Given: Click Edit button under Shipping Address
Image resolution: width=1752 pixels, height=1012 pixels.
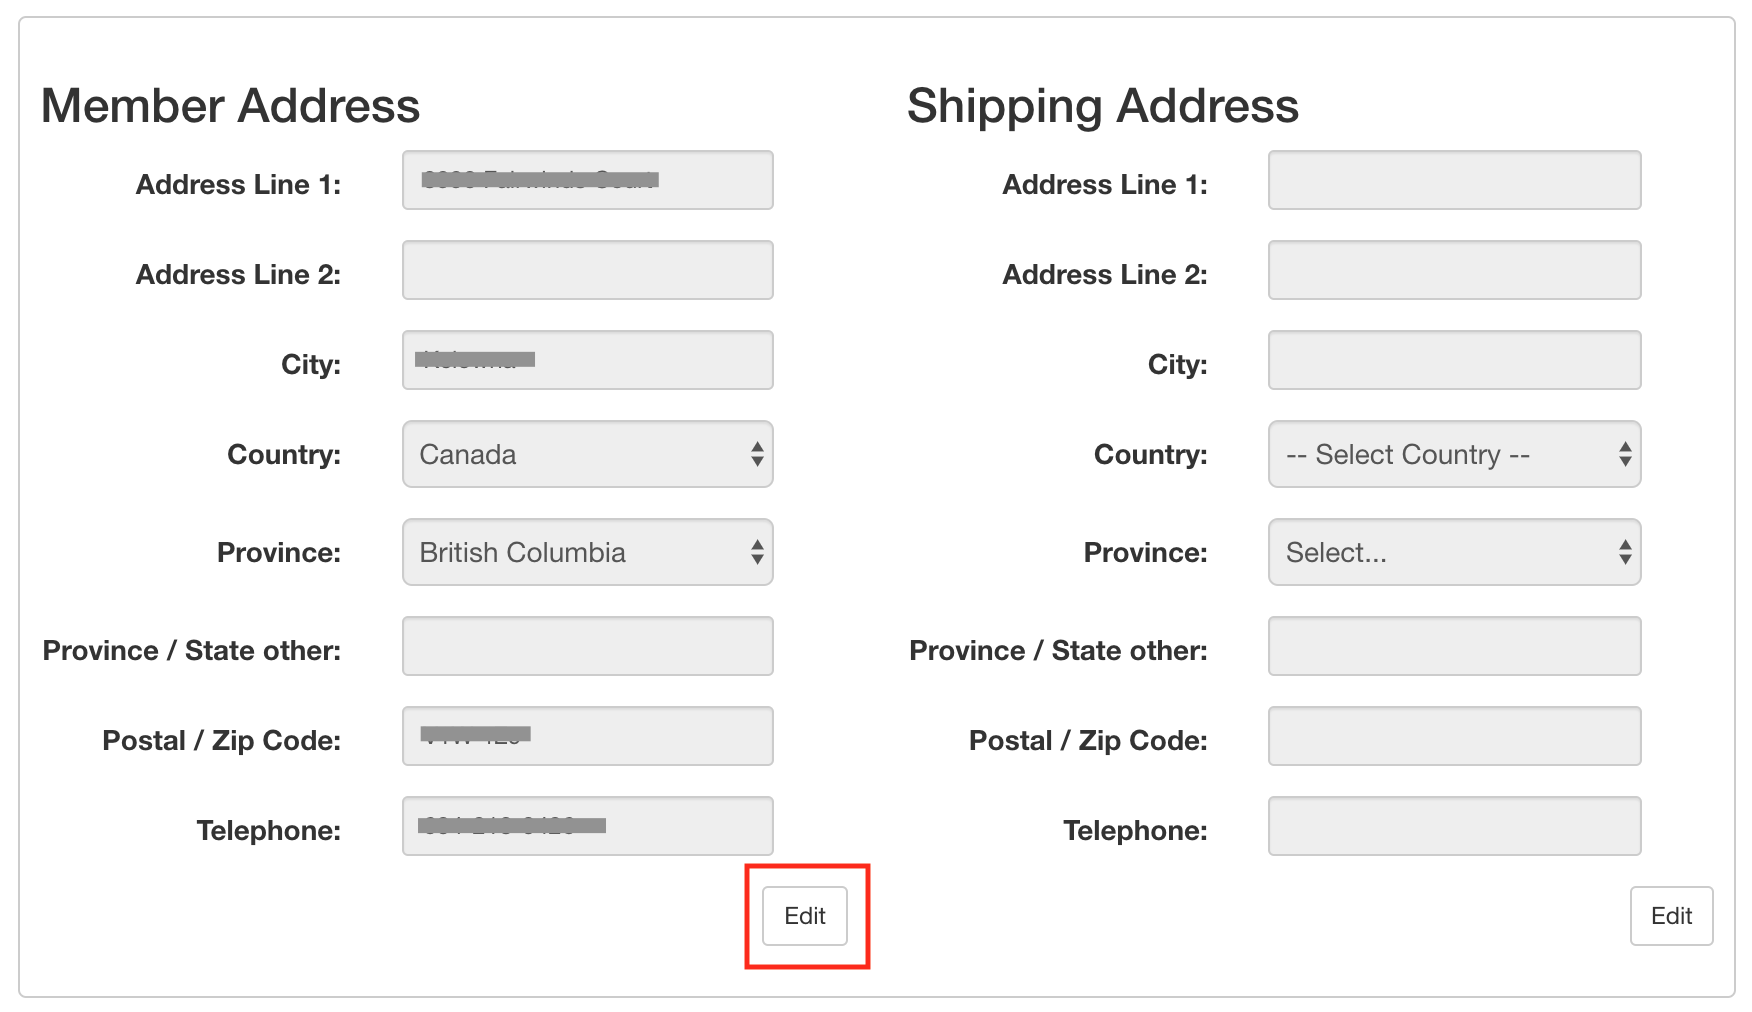Looking at the screenshot, I should [x=1671, y=916].
